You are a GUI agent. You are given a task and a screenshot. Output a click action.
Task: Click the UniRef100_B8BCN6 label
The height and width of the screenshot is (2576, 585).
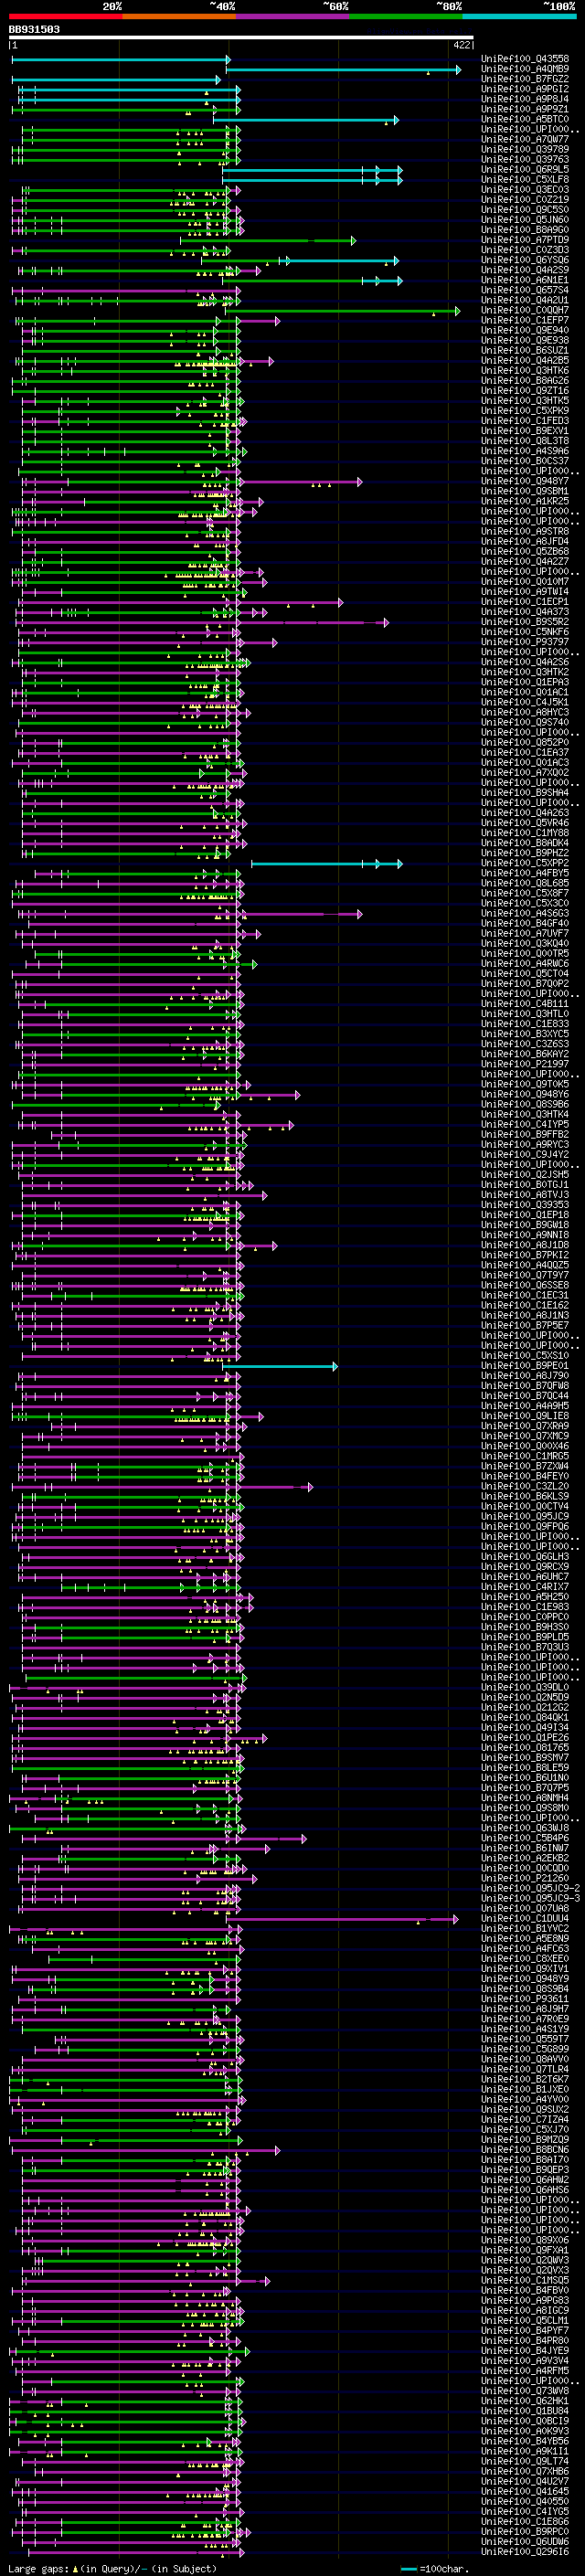(x=525, y=2148)
